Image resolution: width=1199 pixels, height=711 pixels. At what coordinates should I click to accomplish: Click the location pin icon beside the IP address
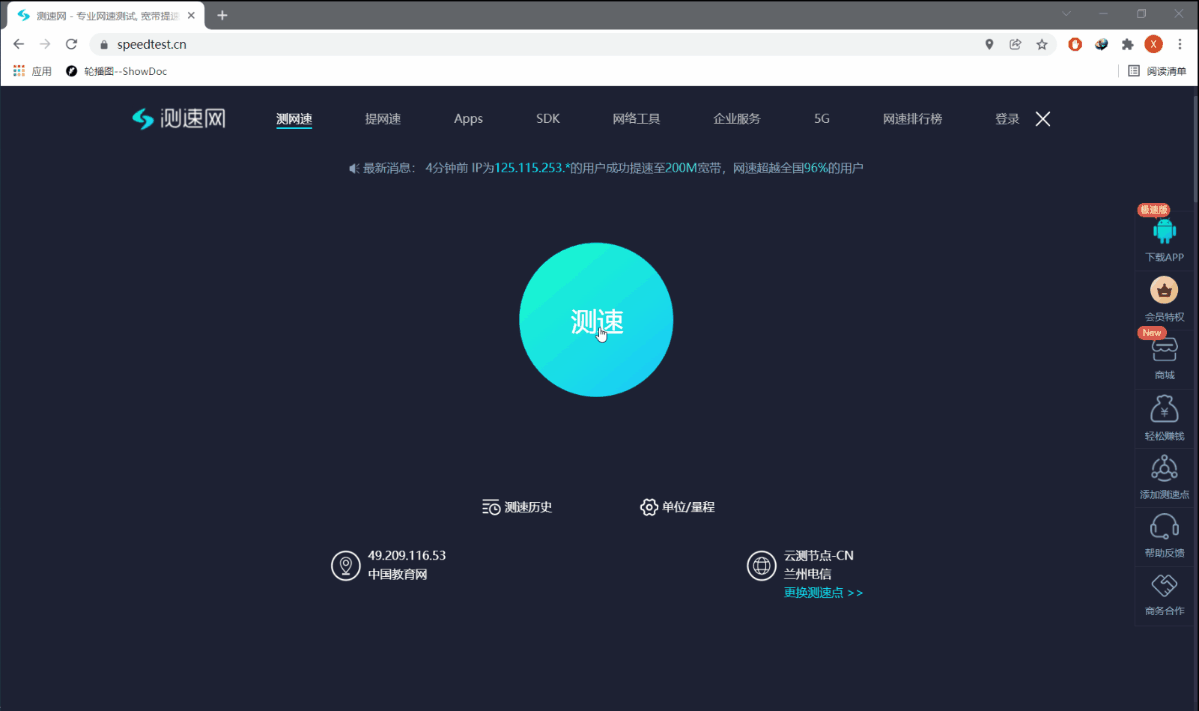click(346, 566)
